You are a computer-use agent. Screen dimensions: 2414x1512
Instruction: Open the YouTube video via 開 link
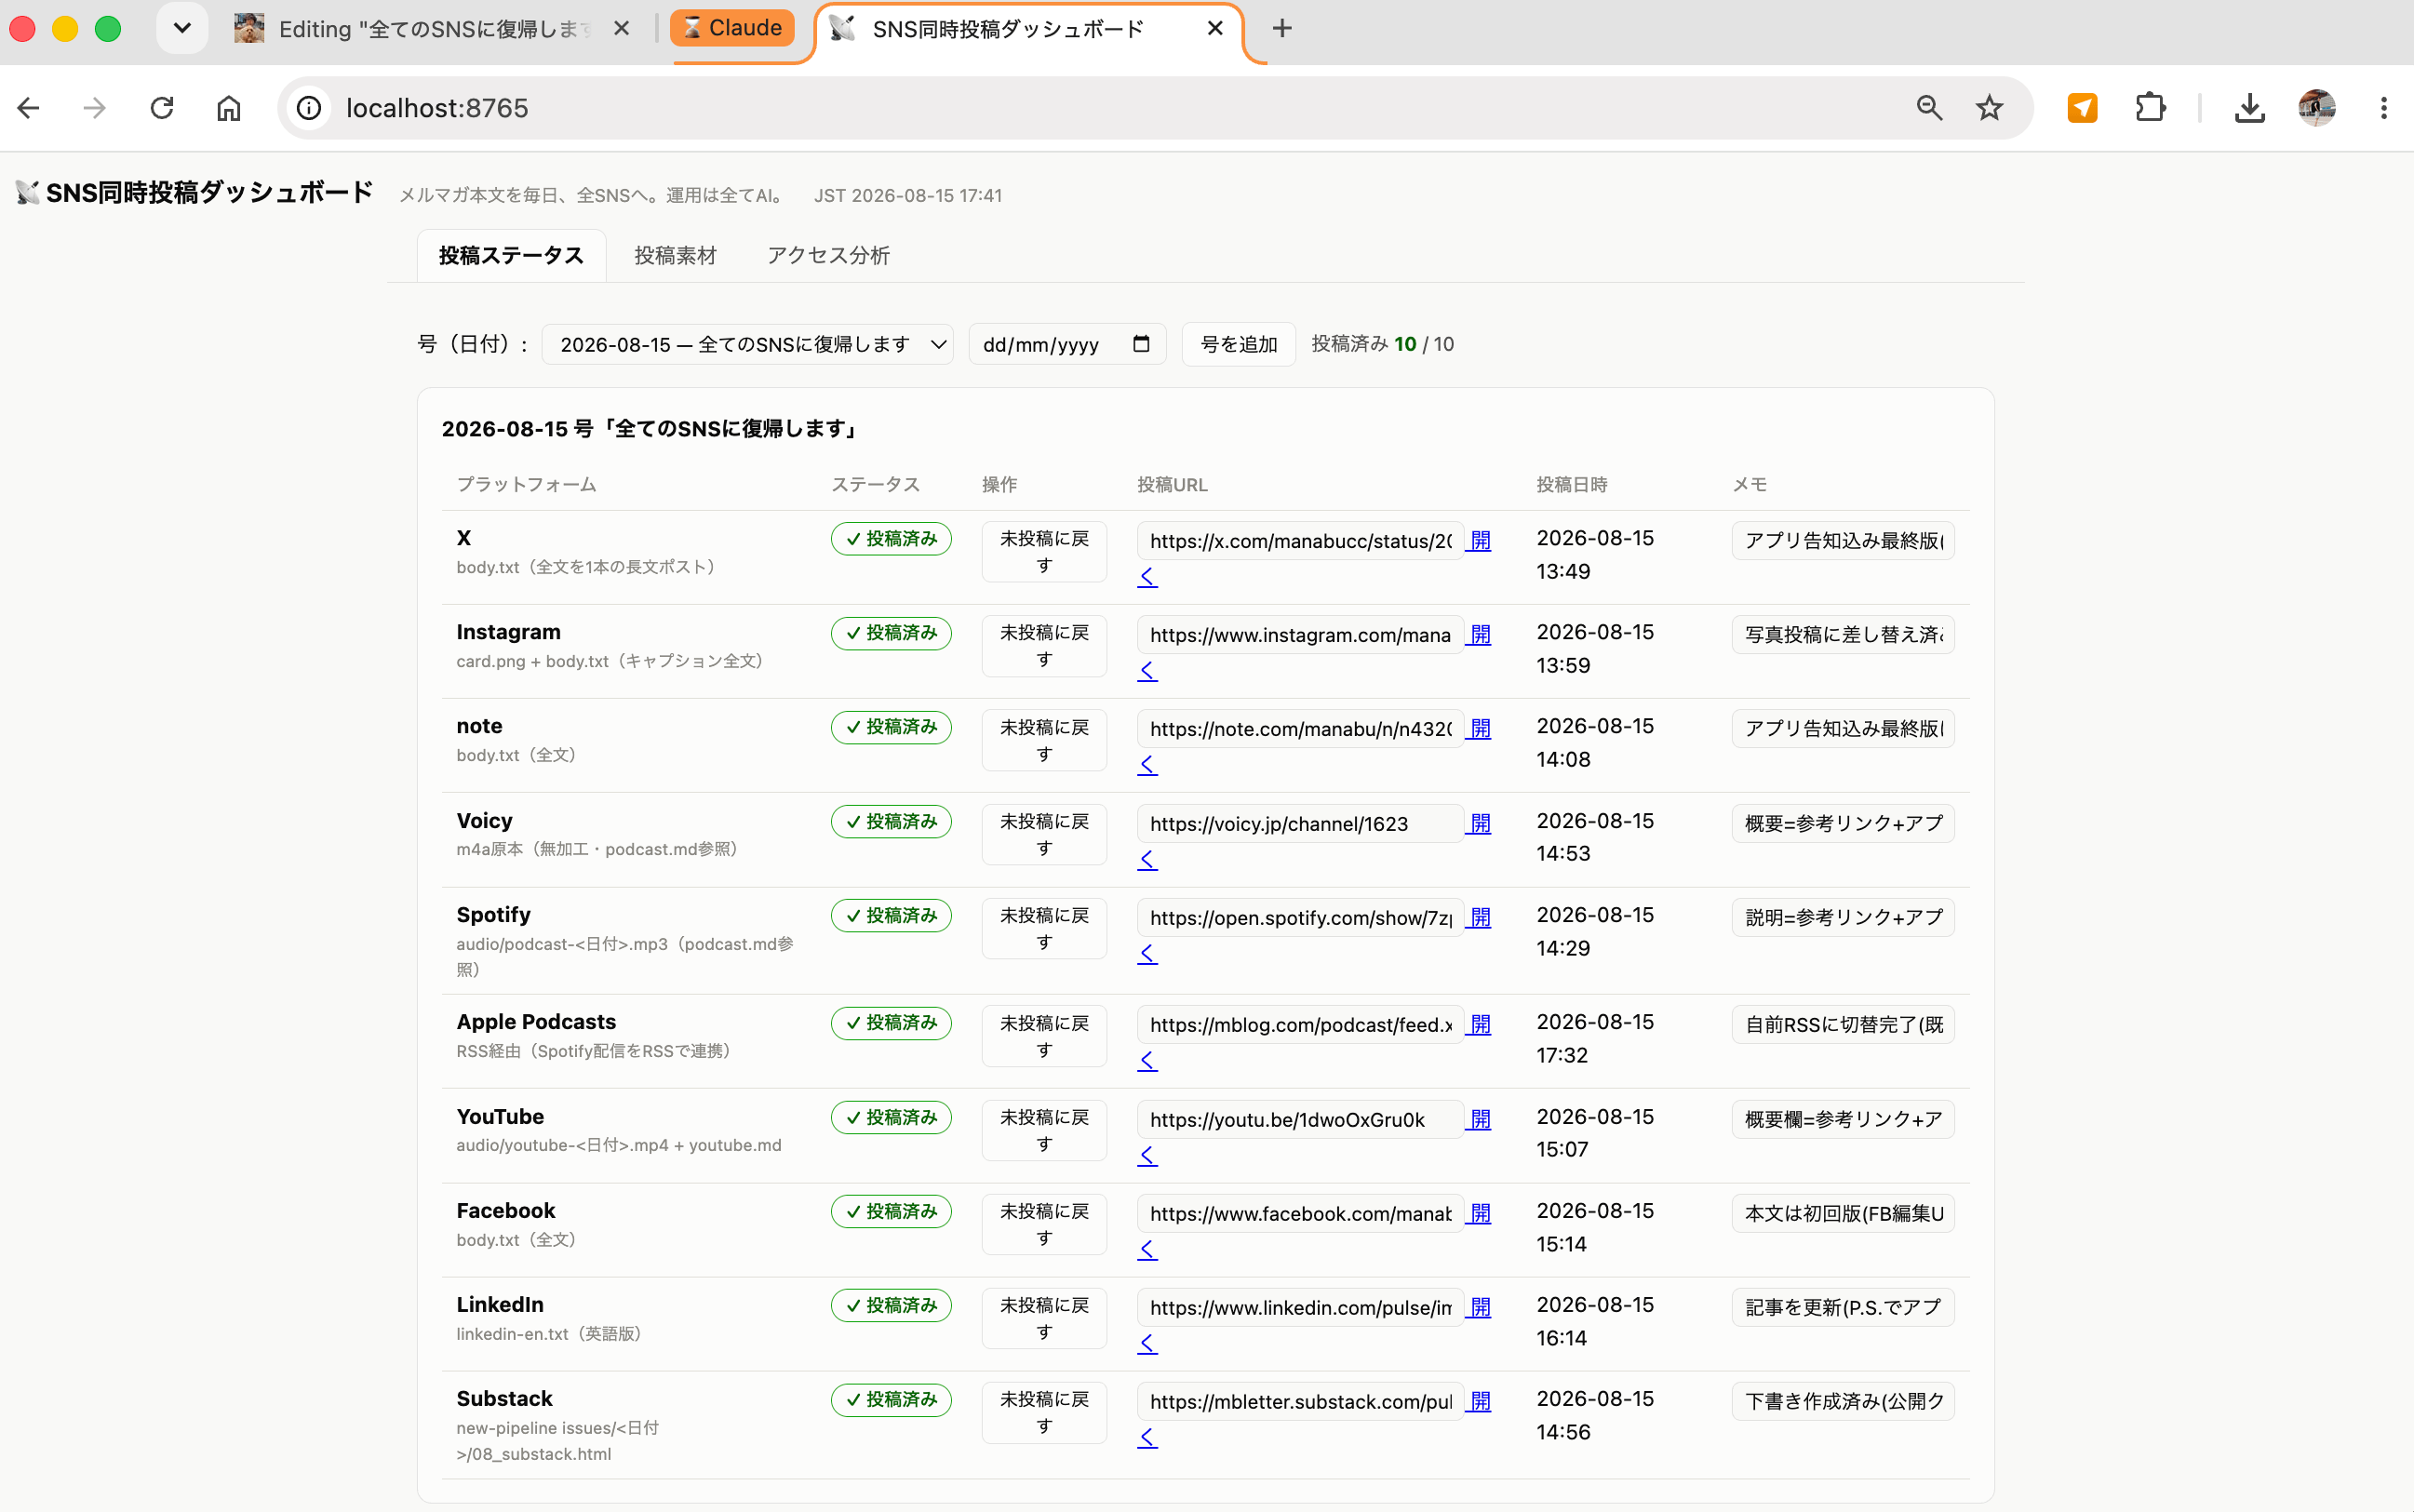(x=1480, y=1119)
